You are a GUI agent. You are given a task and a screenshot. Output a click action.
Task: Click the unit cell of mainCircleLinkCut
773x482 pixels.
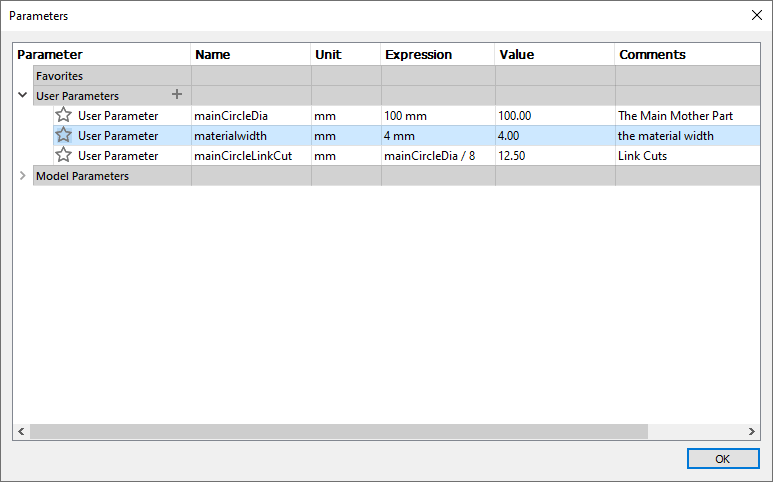click(346, 156)
